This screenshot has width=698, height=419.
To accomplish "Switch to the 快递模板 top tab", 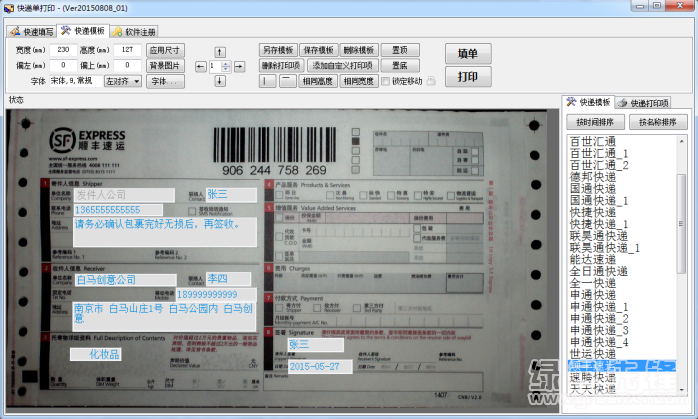I will tap(84, 30).
